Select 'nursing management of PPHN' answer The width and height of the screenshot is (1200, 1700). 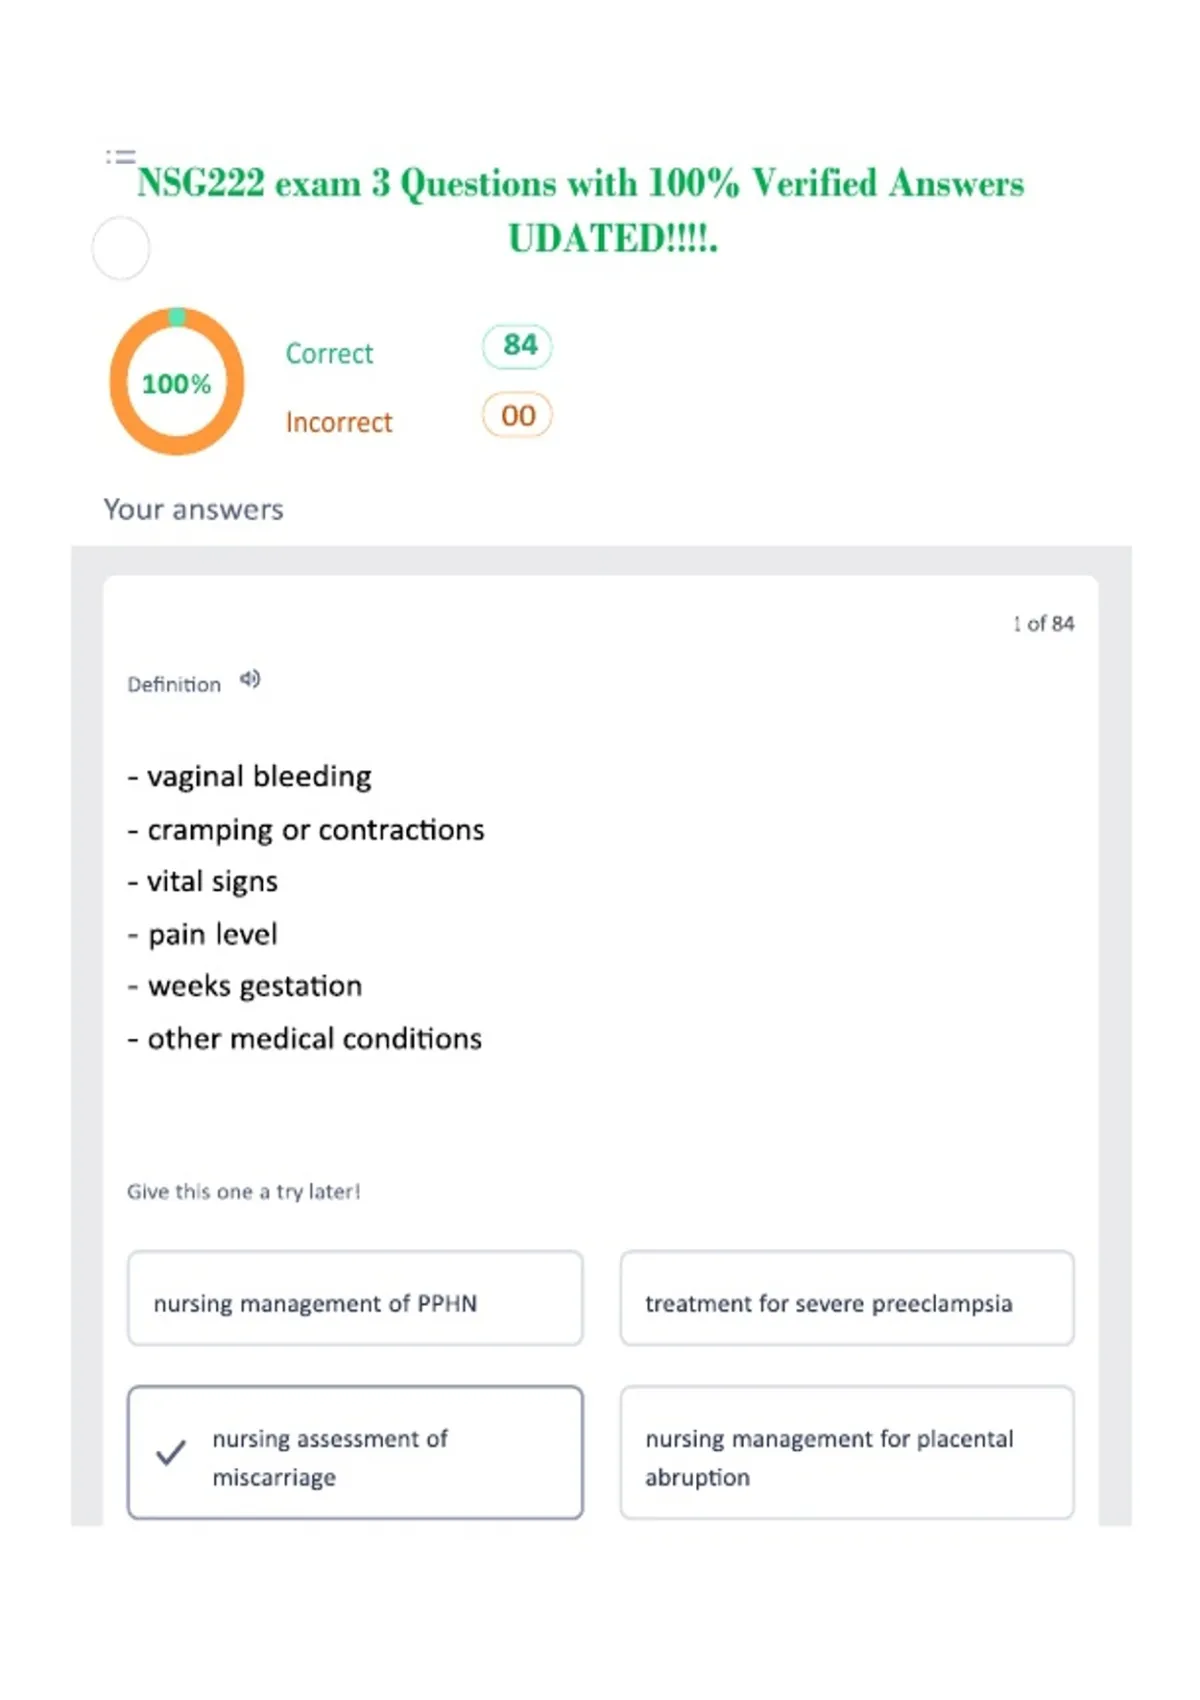coord(355,1298)
